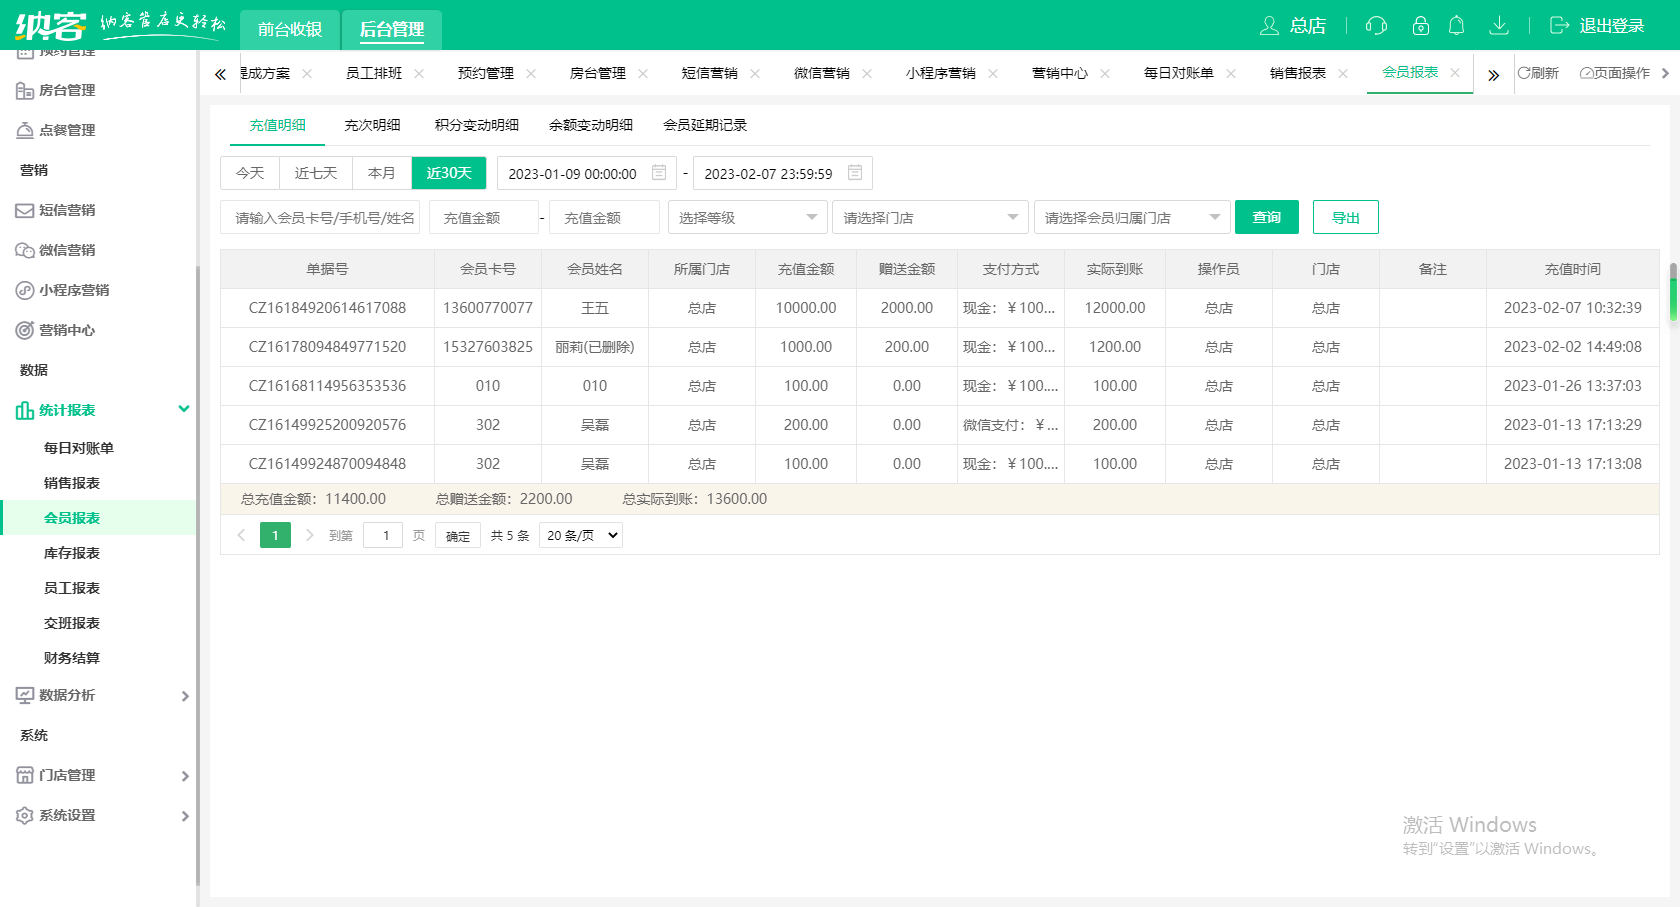Switch to the 充次明细 sub-tab
Image resolution: width=1680 pixels, height=907 pixels.
(372, 125)
